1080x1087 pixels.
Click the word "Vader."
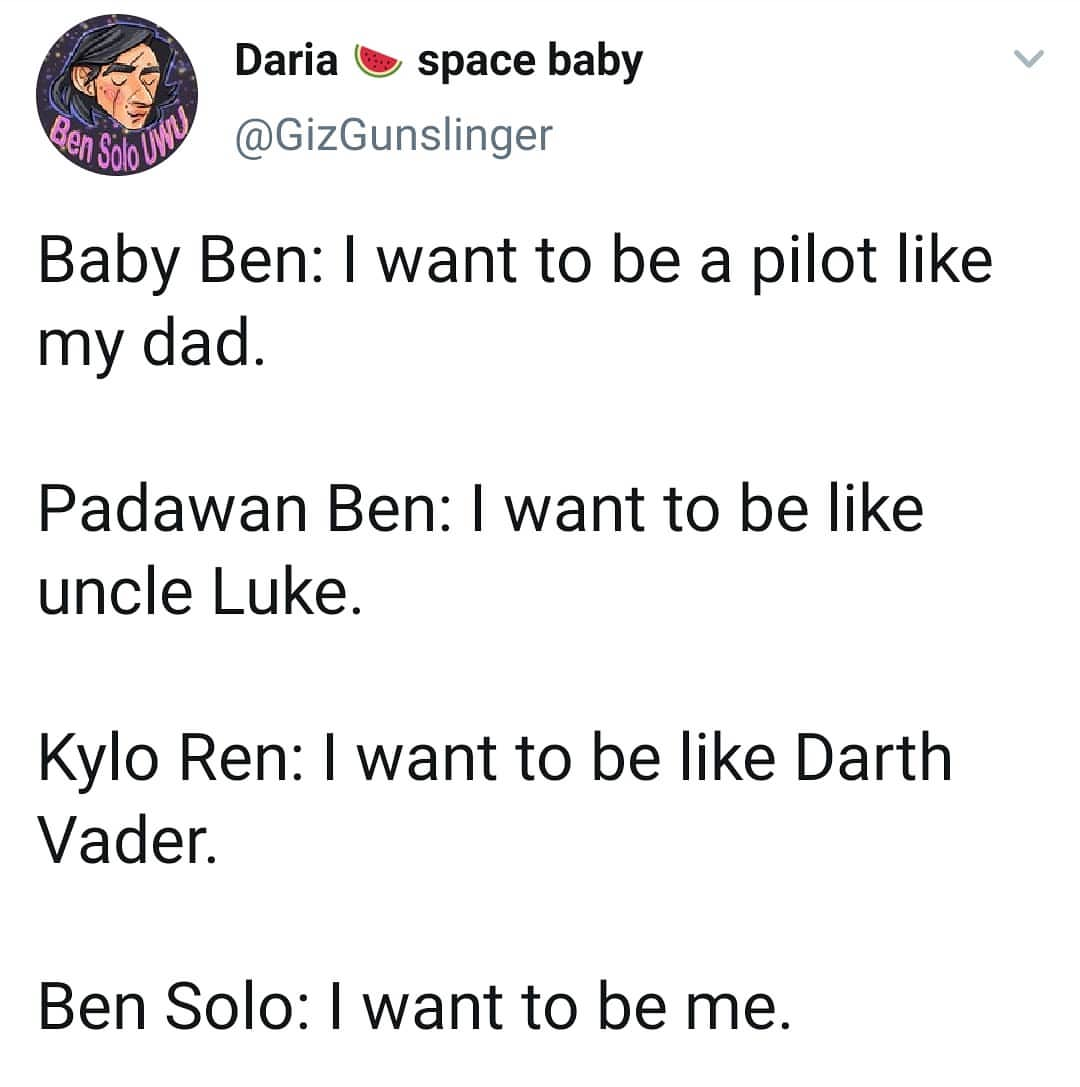tap(128, 842)
